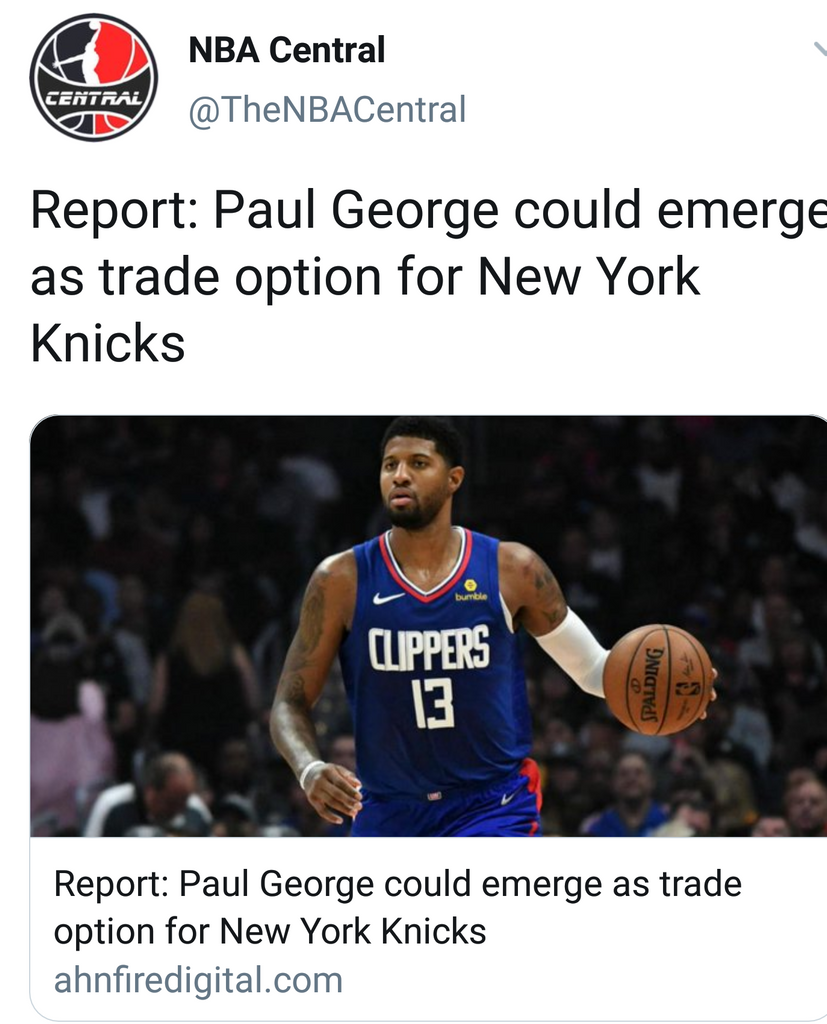Screen dimensions: 827x1024
Task: Visit ahnfiredigital.com from the card
Action: (x=198, y=980)
